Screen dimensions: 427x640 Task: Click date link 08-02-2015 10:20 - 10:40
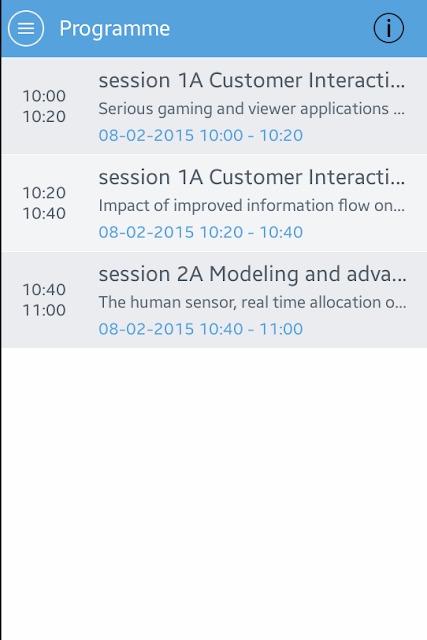(x=201, y=232)
